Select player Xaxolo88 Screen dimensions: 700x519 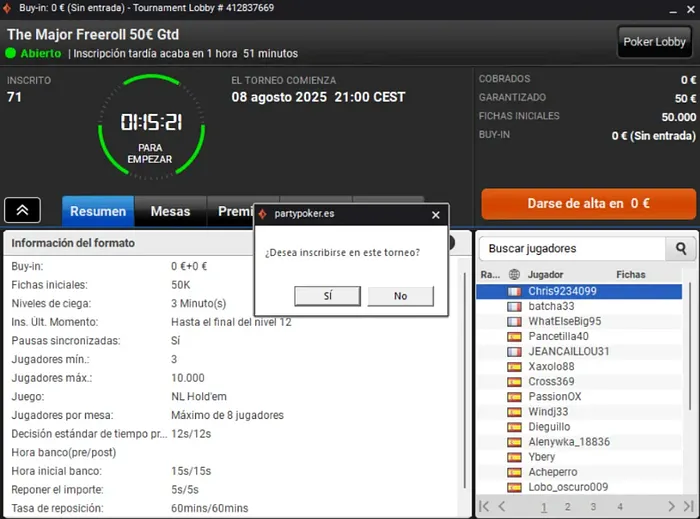pyautogui.click(x=579, y=366)
